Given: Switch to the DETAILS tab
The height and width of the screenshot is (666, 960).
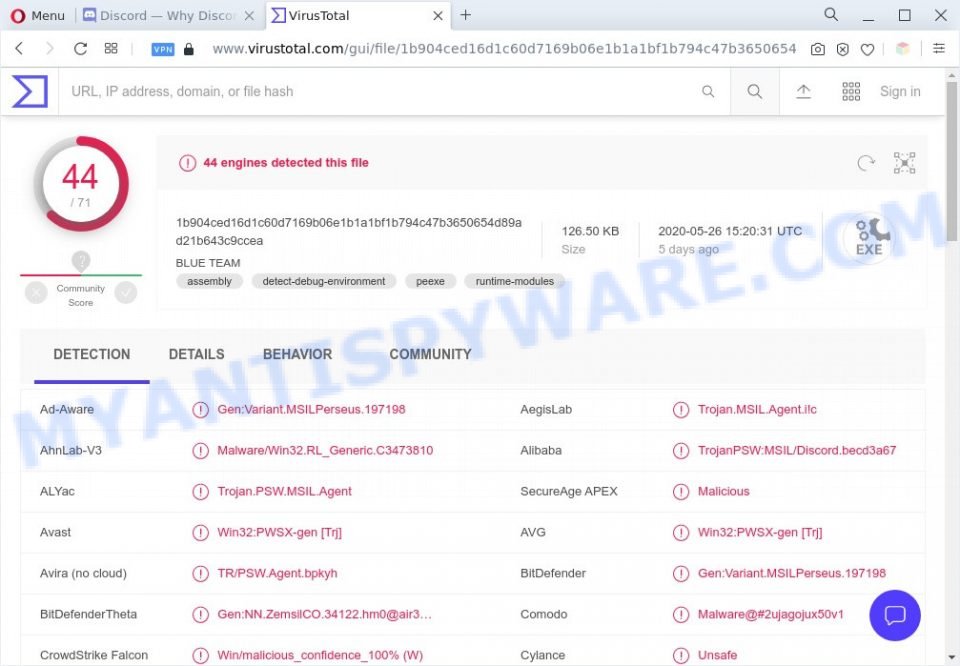Looking at the screenshot, I should pos(197,354).
